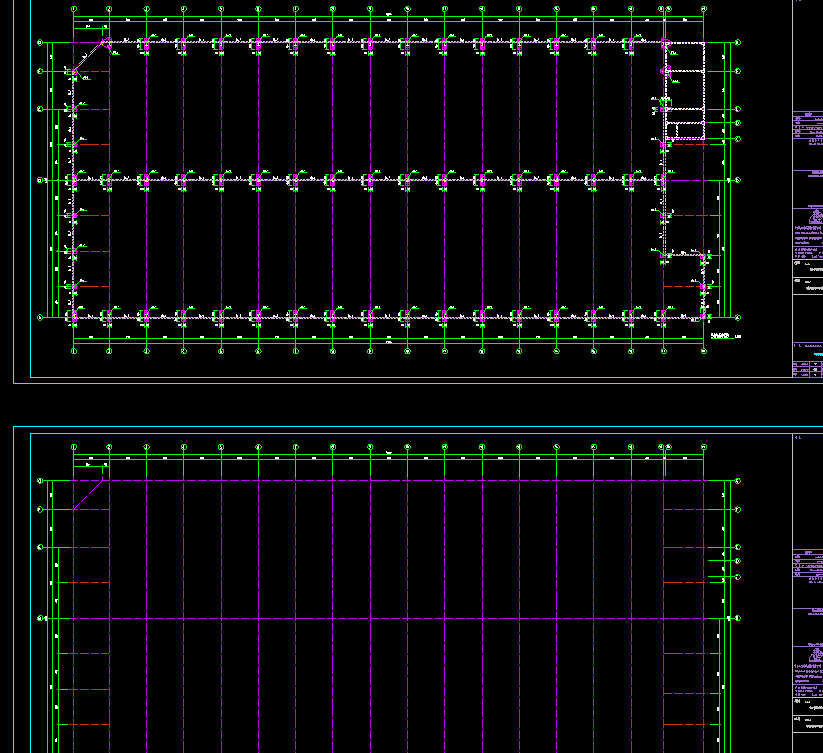
Task: Select top-right axis bubble above upper plan
Action: 703,10
